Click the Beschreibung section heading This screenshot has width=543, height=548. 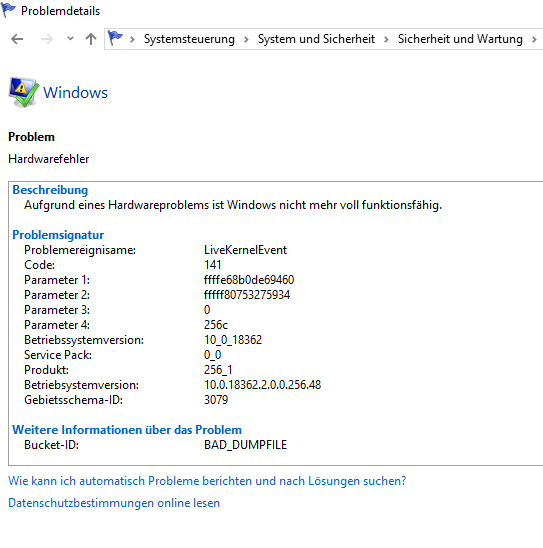(50, 190)
